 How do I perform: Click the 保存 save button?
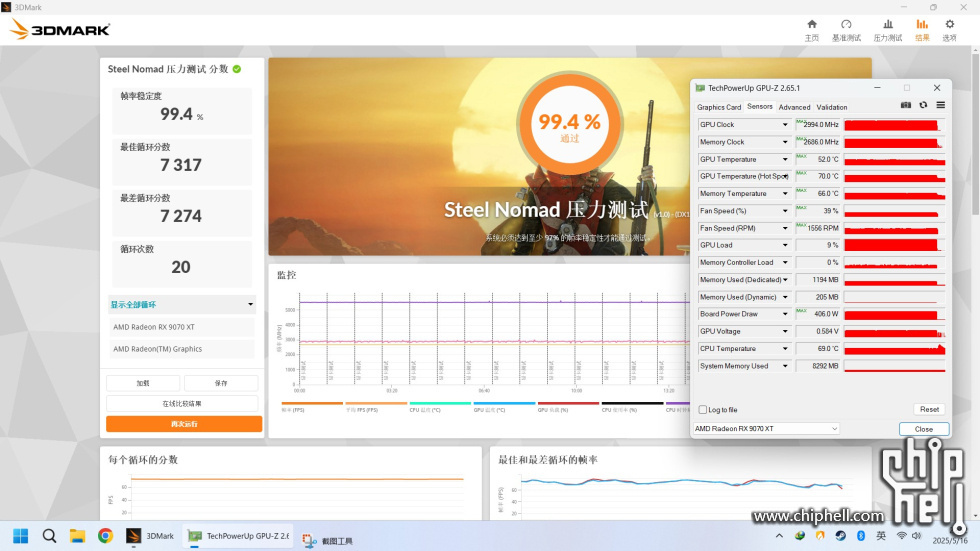(x=221, y=383)
